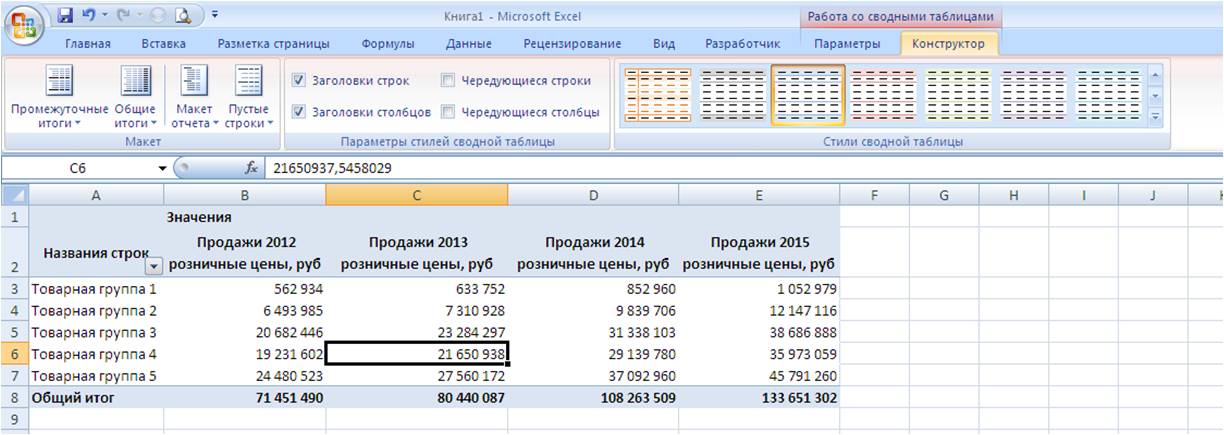Switch to the Параметры tab
Image resolution: width=1224 pixels, height=435 pixels.
point(847,44)
